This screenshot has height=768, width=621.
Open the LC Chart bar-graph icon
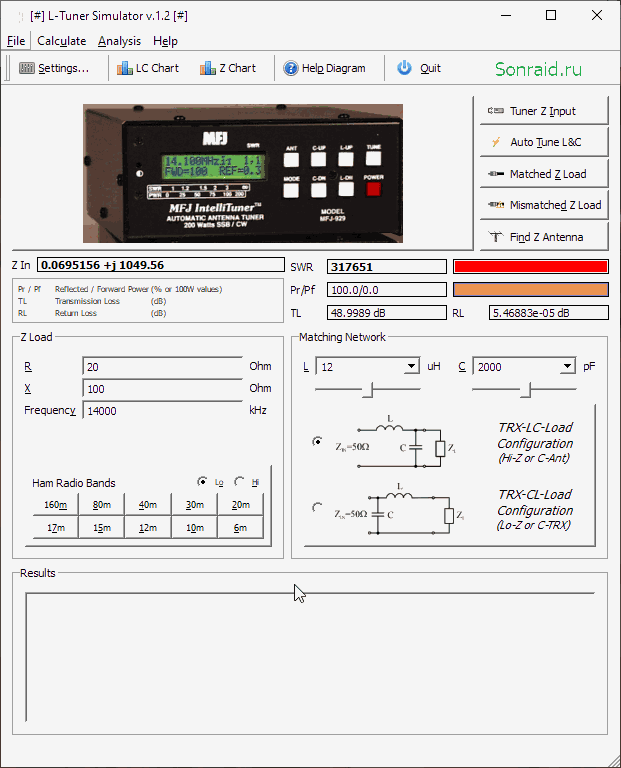click(x=124, y=68)
